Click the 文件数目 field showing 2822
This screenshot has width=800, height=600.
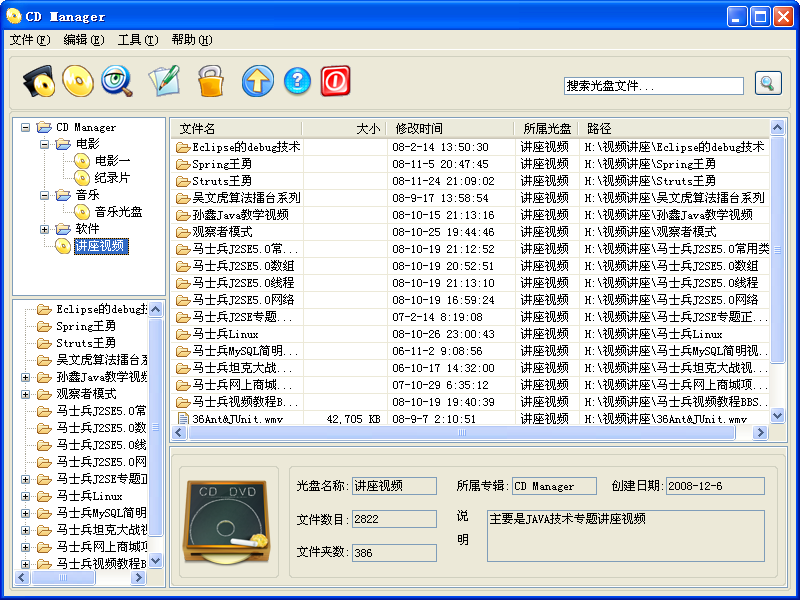pyautogui.click(x=394, y=519)
